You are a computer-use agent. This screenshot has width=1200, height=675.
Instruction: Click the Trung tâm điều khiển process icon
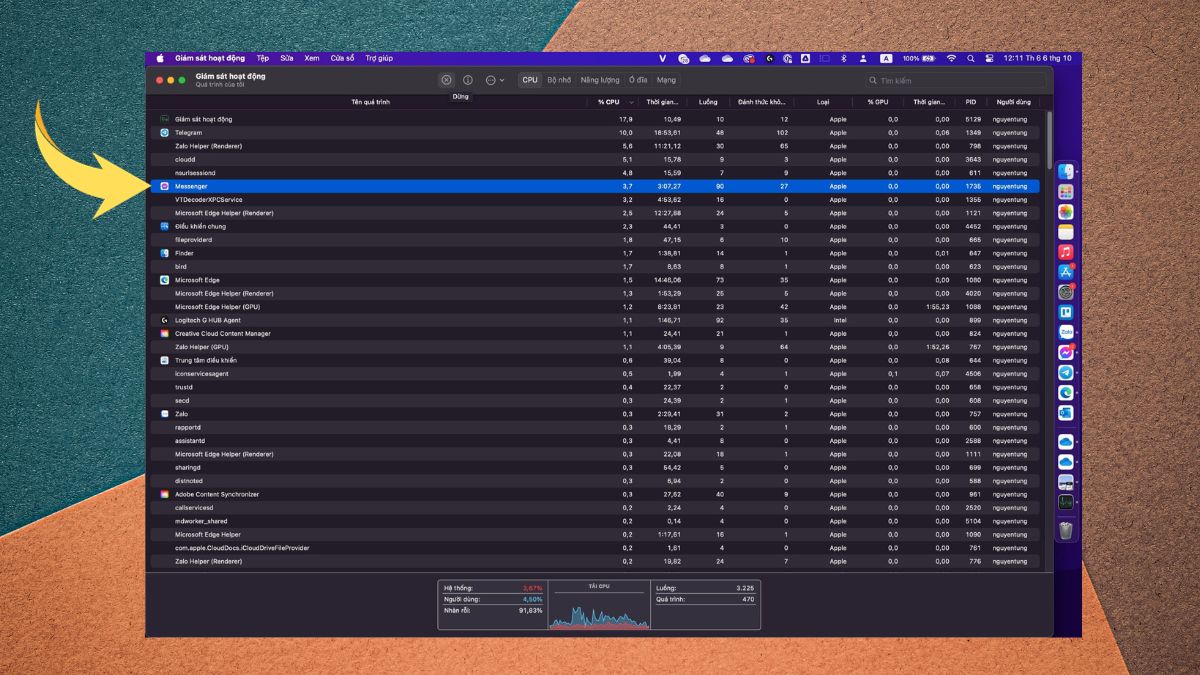[165, 360]
